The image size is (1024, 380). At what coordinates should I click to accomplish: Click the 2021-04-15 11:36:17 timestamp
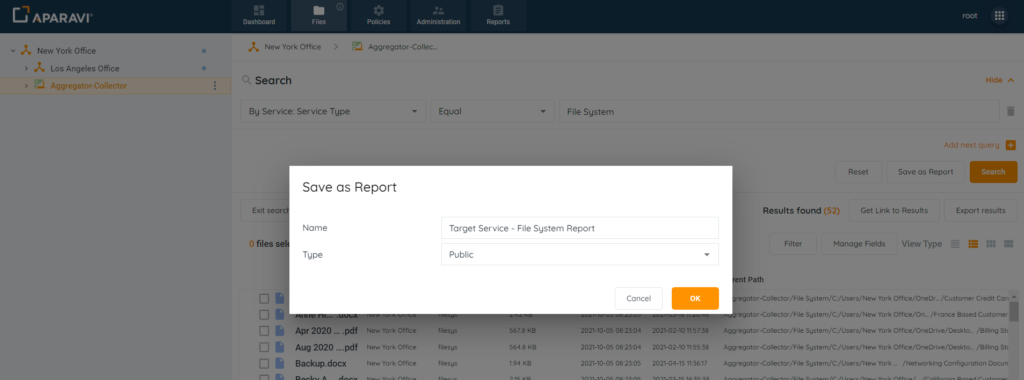(679, 363)
